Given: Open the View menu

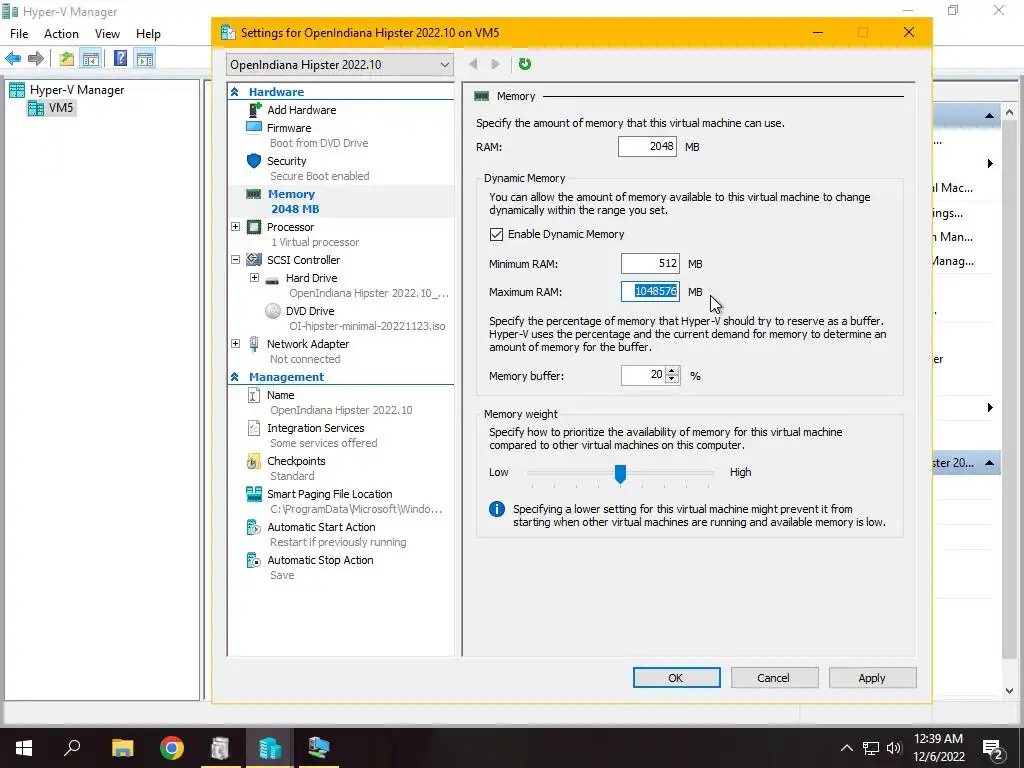Looking at the screenshot, I should tap(107, 34).
